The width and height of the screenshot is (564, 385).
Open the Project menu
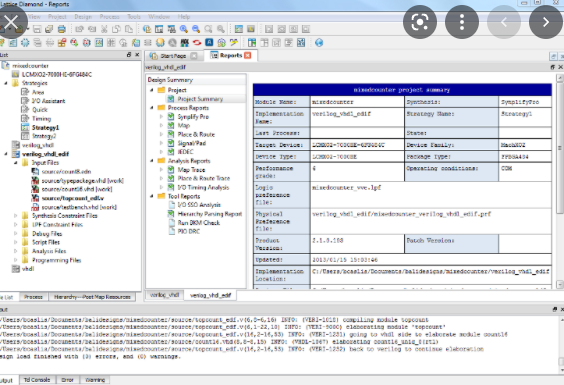point(57,17)
